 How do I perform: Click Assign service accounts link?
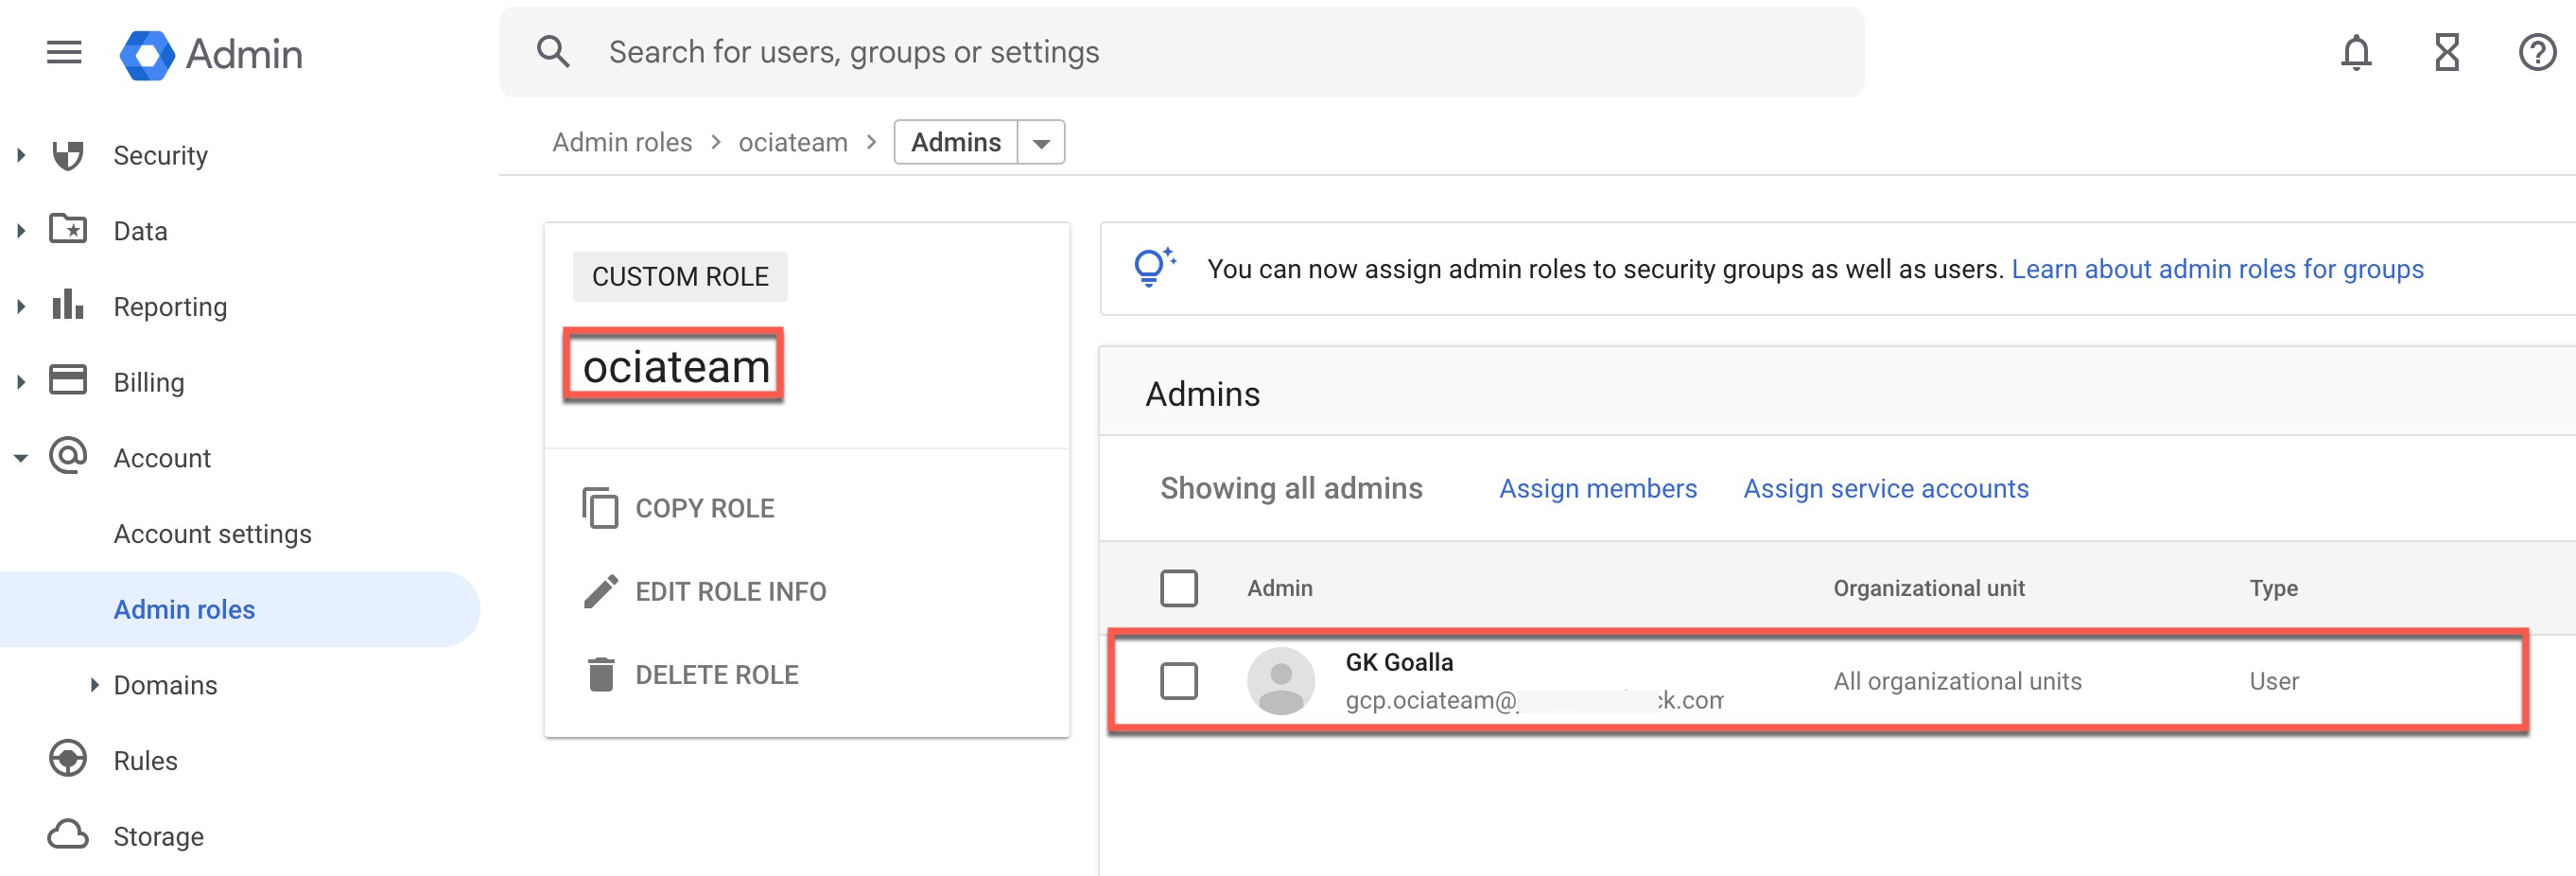(1885, 488)
